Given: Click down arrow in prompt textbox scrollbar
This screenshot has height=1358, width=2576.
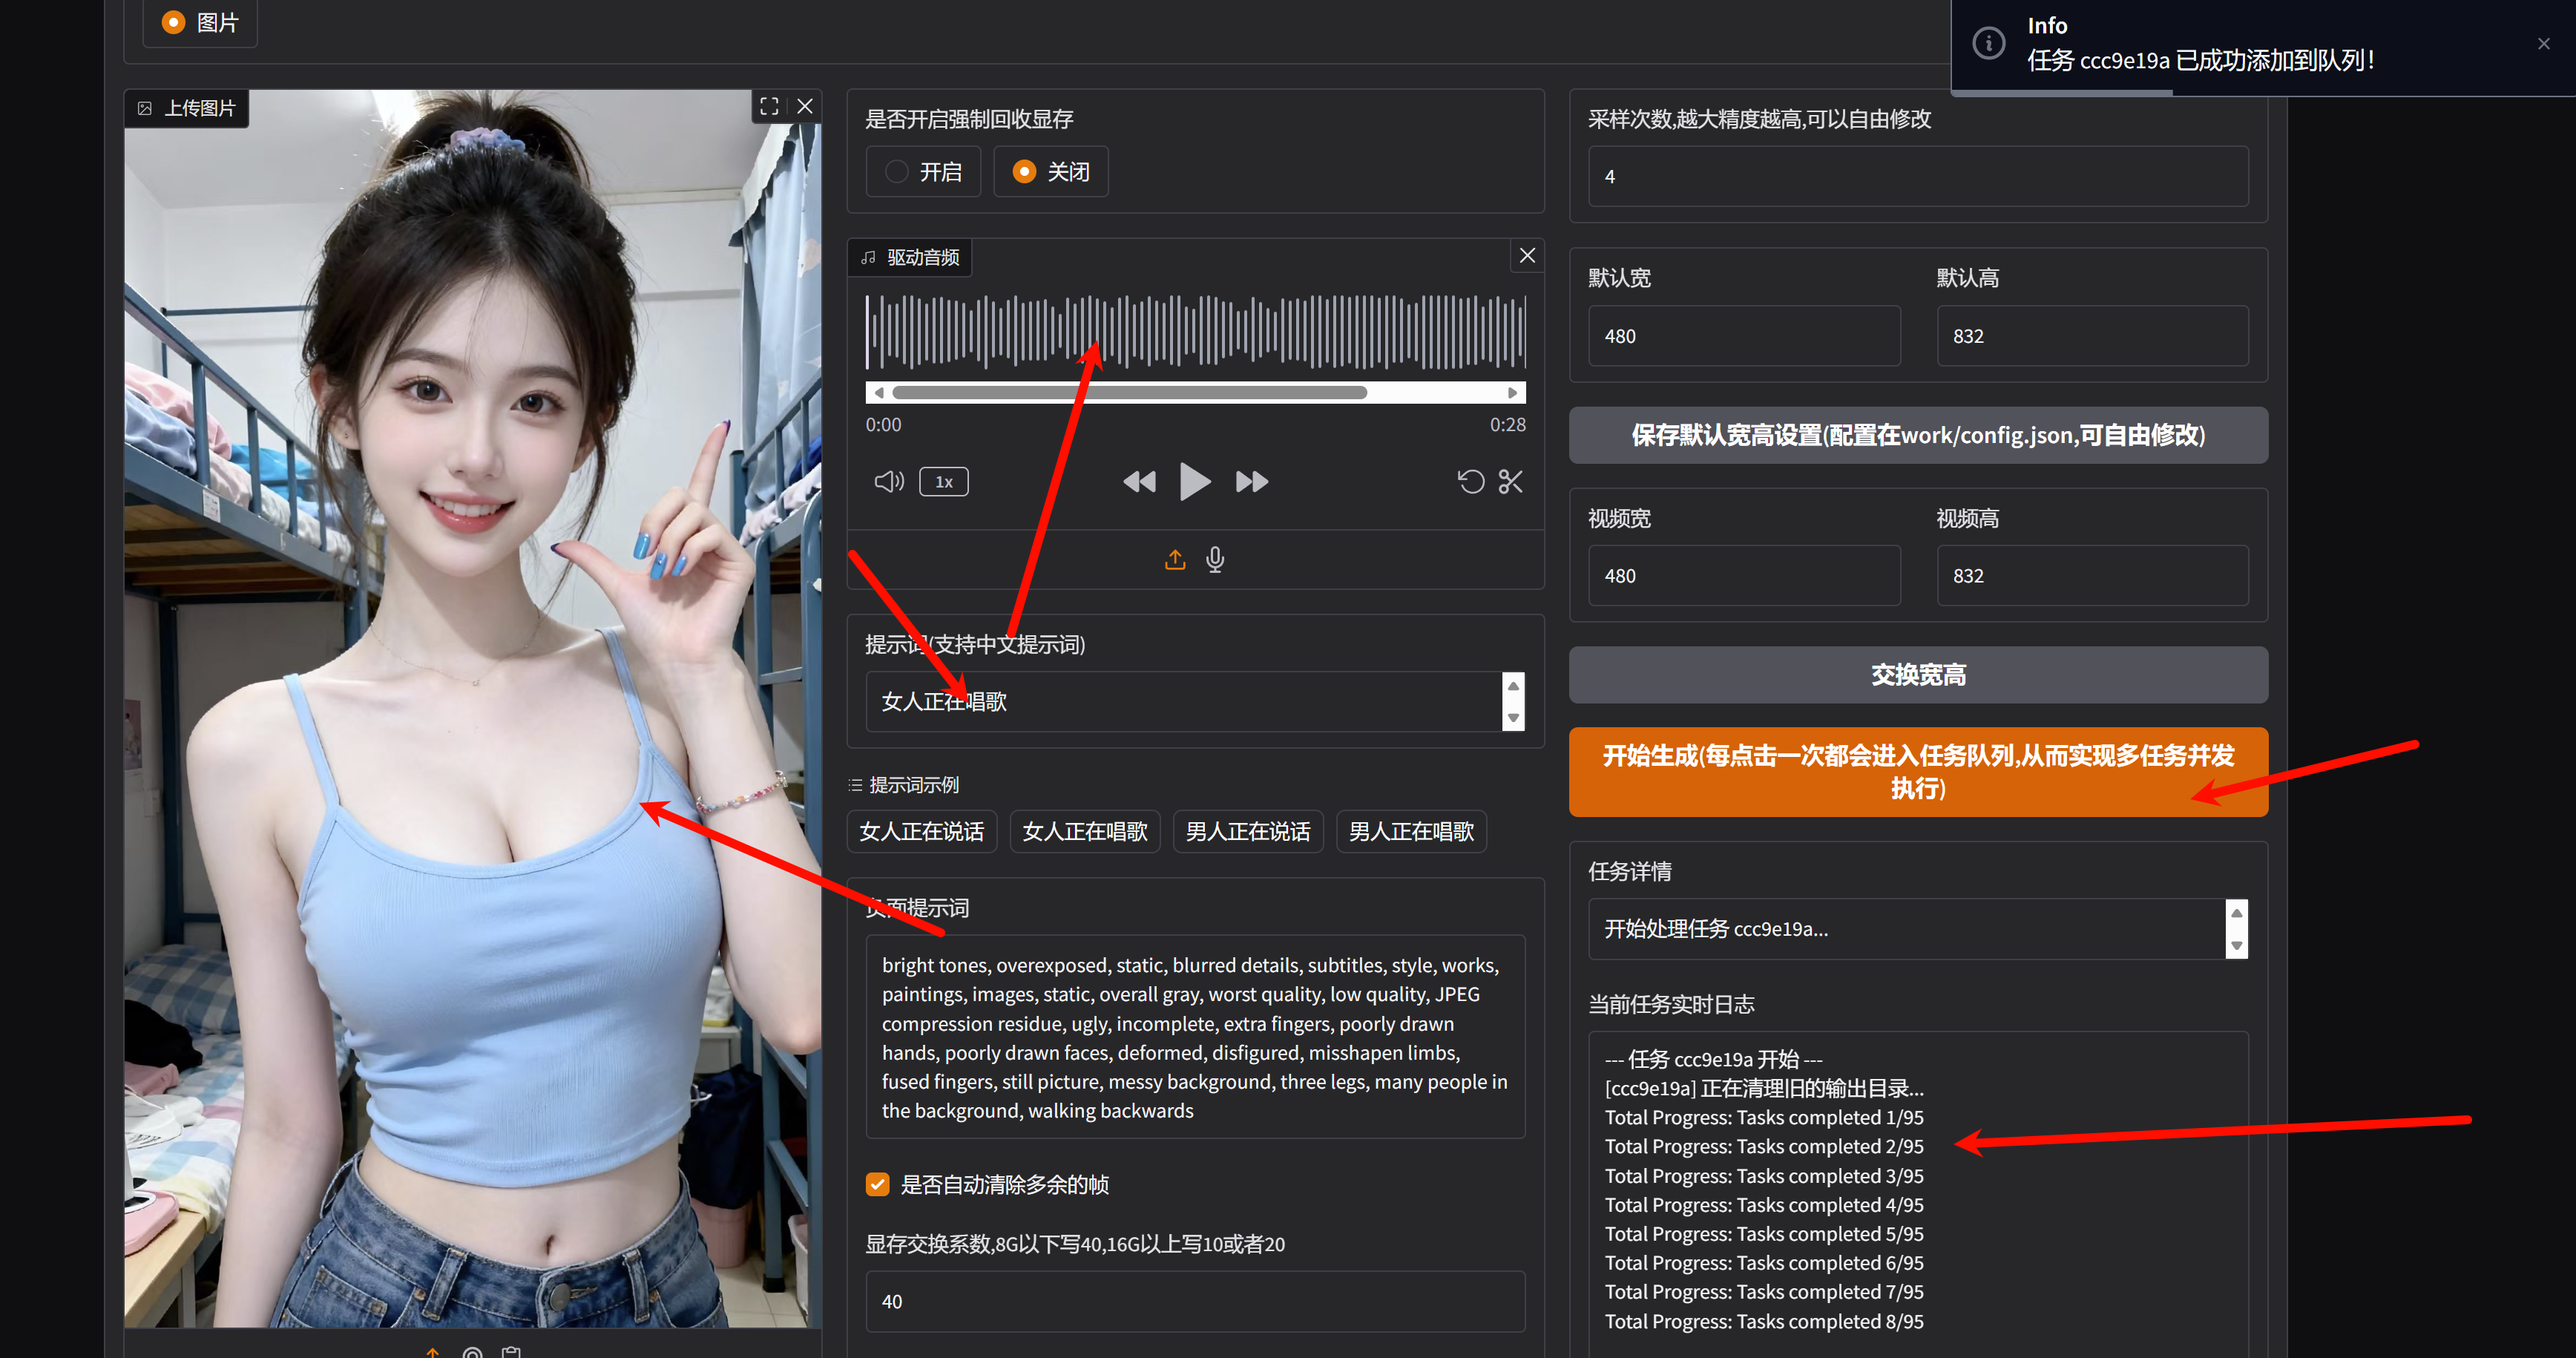Looking at the screenshot, I should pyautogui.click(x=1513, y=718).
